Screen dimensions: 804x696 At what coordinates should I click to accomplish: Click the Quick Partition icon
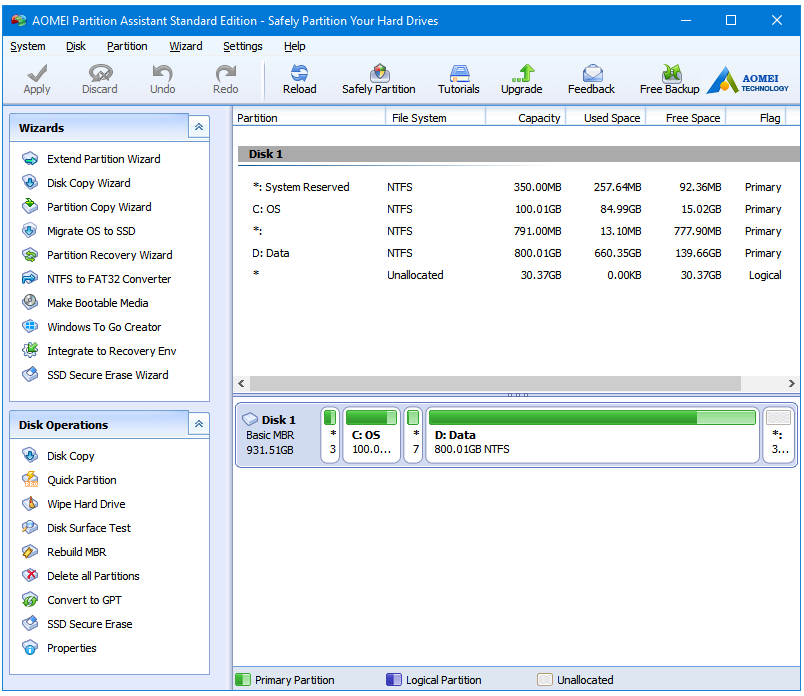30,480
